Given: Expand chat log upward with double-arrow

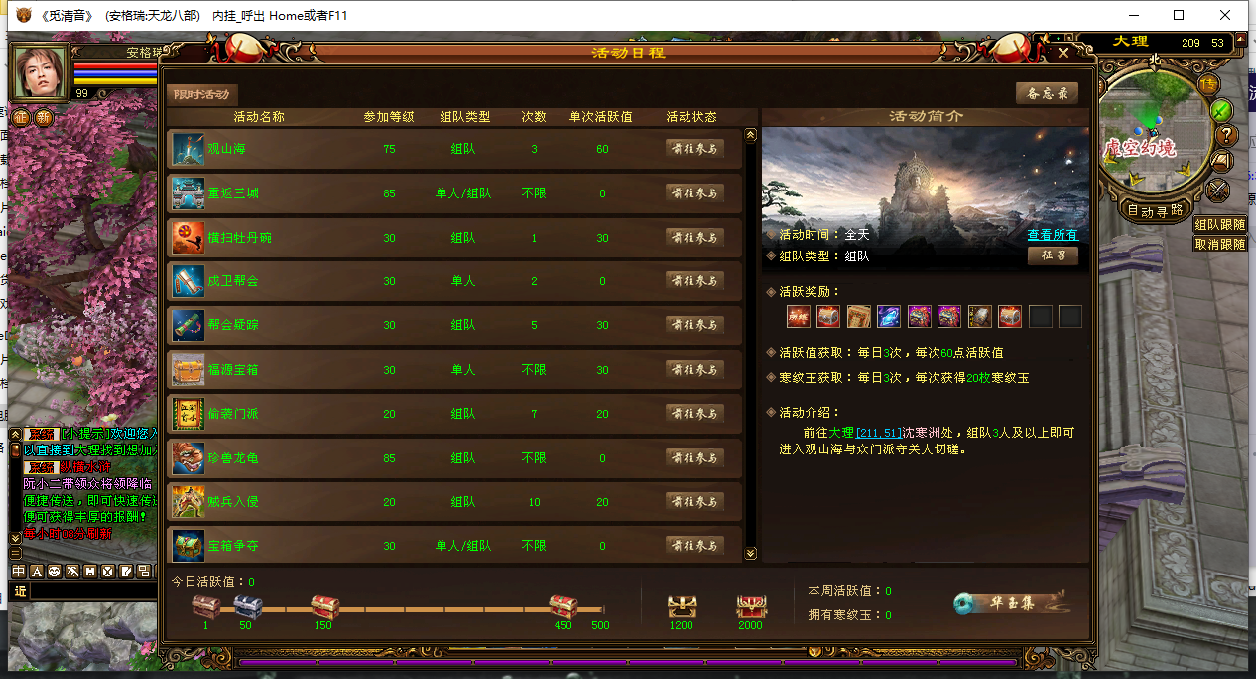Looking at the screenshot, I should (15, 434).
